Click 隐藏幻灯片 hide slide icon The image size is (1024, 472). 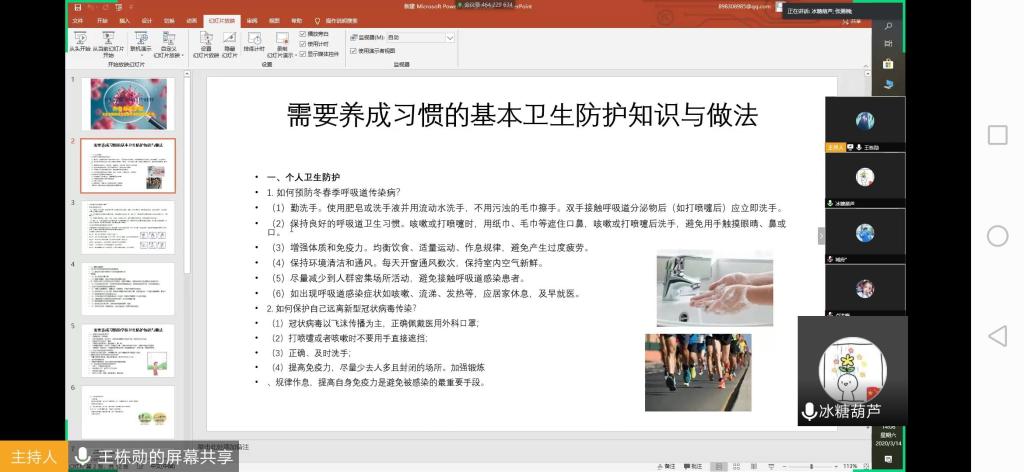230,42
